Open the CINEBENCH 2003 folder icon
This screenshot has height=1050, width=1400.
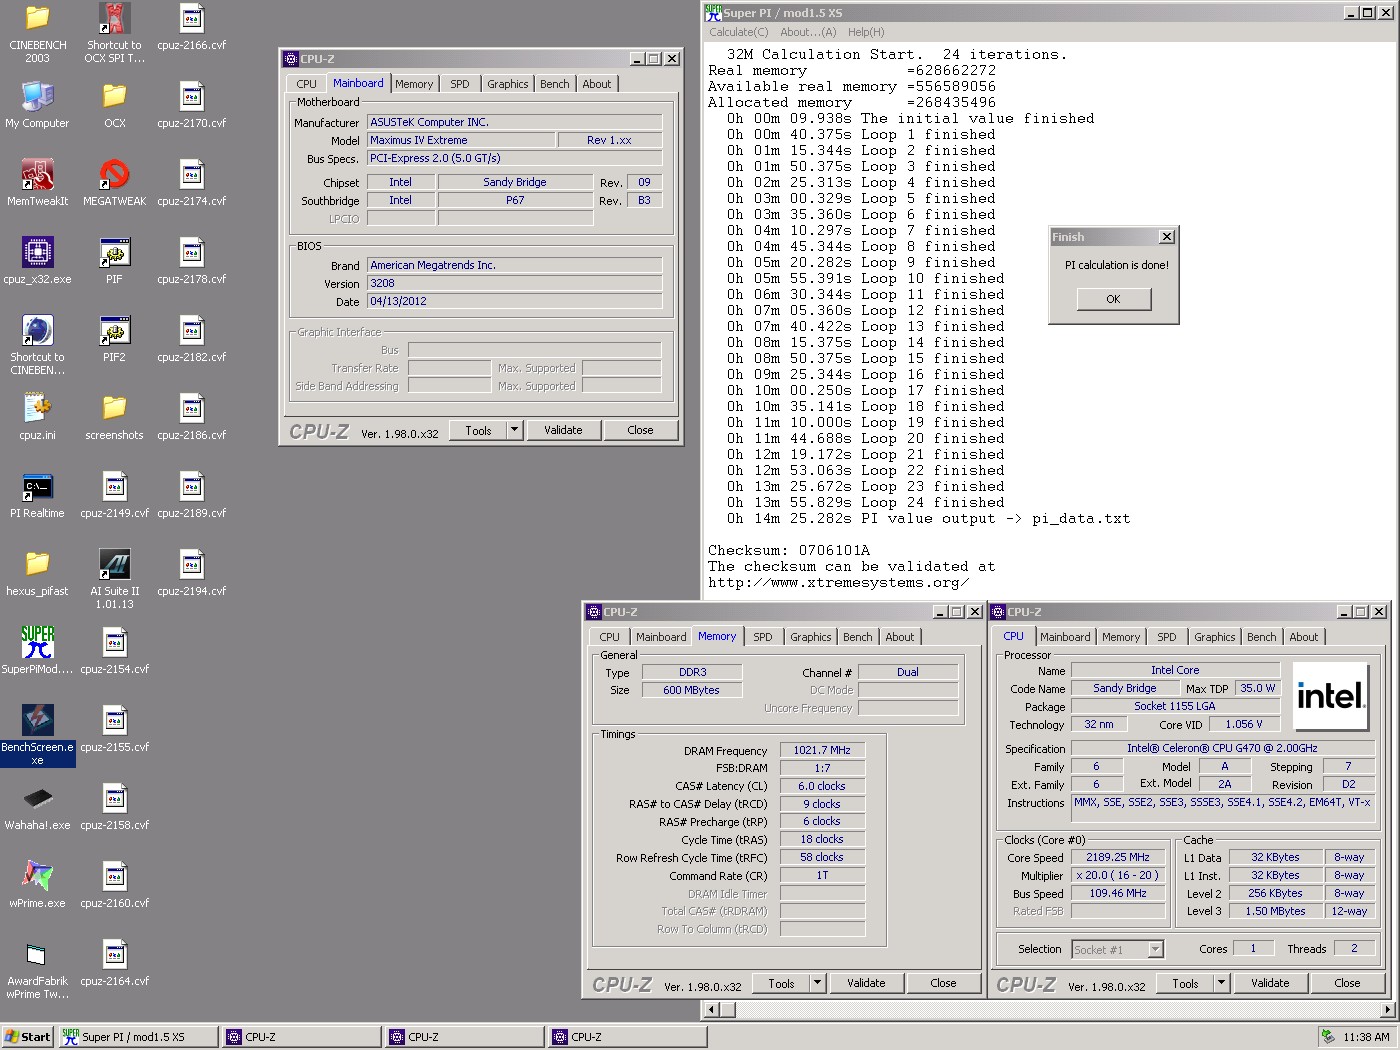click(37, 19)
